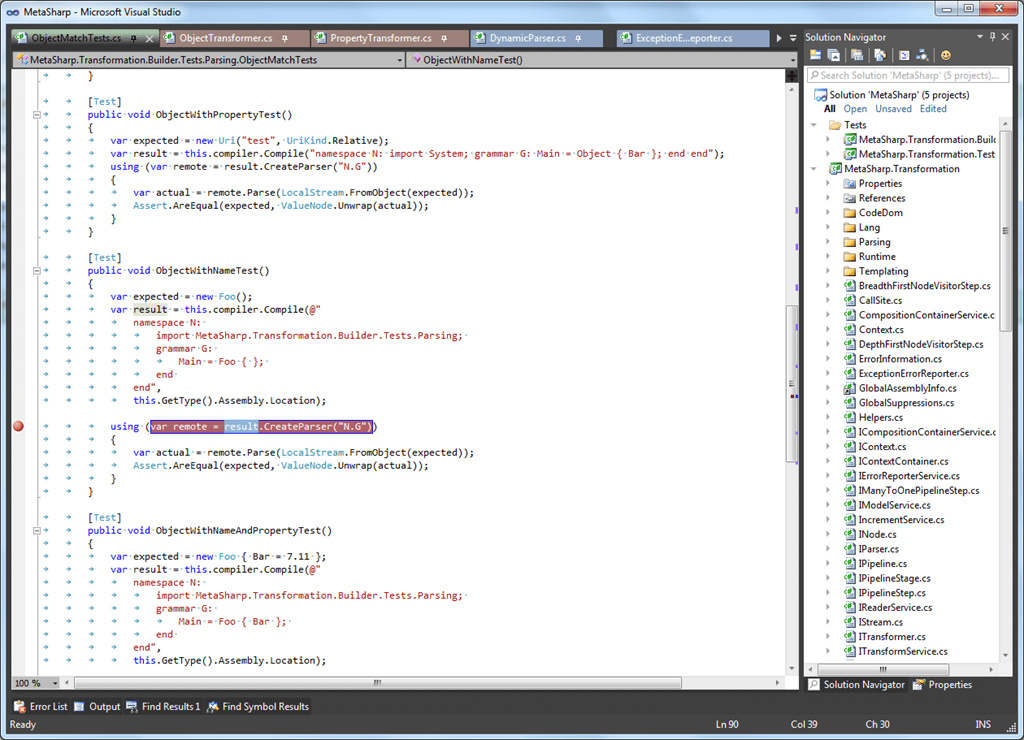The image size is (1024, 740).
Task: Filter Solution Navigator by Edited files
Action: pos(933,109)
